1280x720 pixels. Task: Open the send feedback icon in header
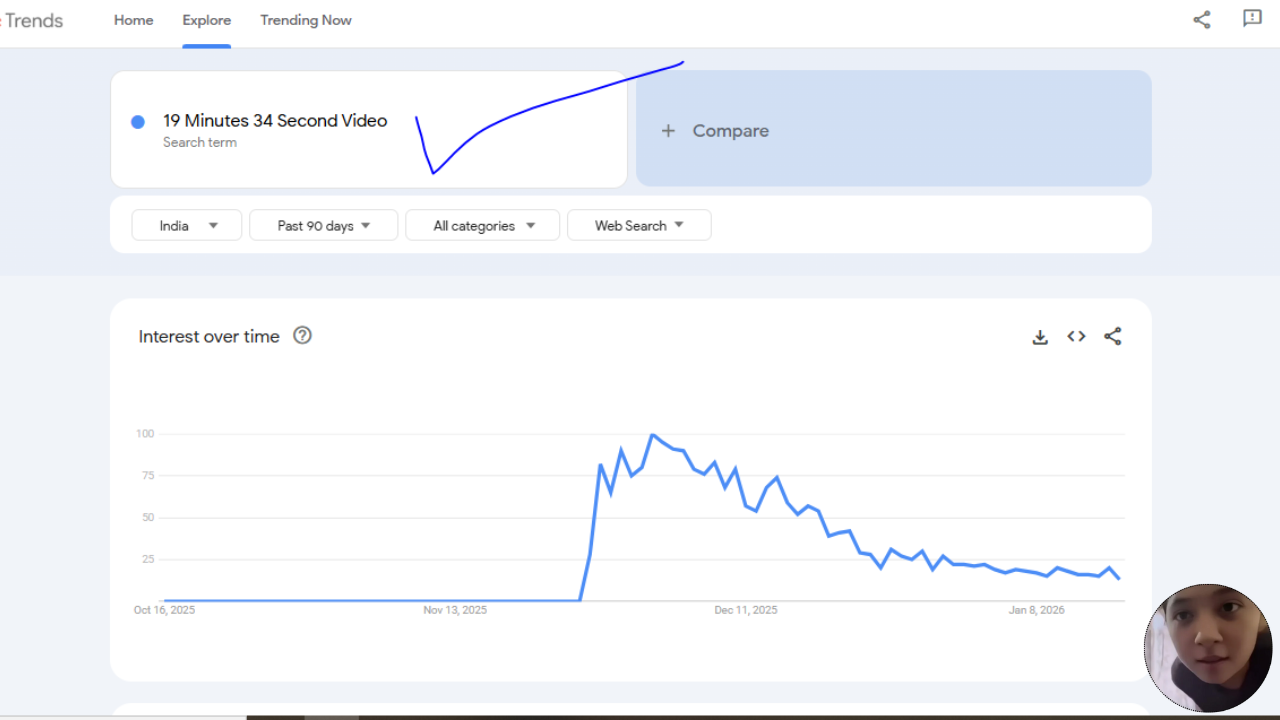point(1252,19)
